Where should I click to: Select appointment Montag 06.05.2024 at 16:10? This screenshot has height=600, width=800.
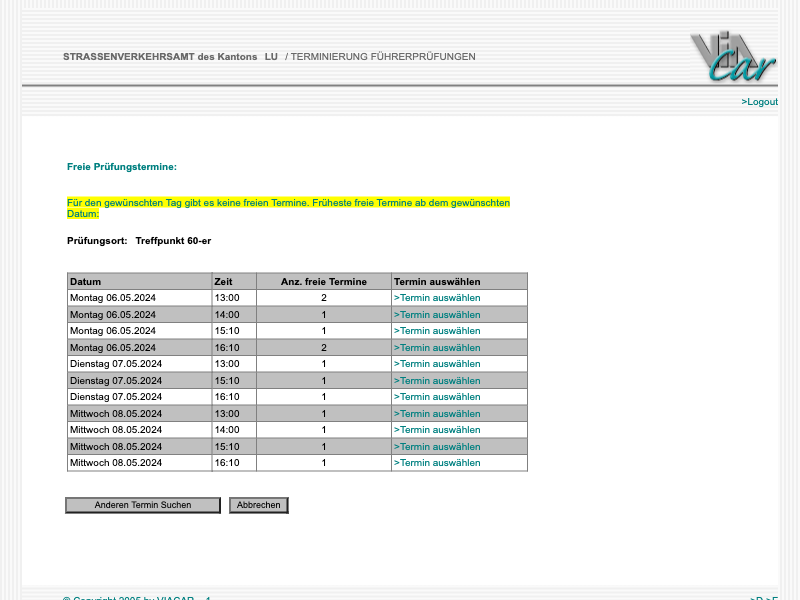point(437,348)
